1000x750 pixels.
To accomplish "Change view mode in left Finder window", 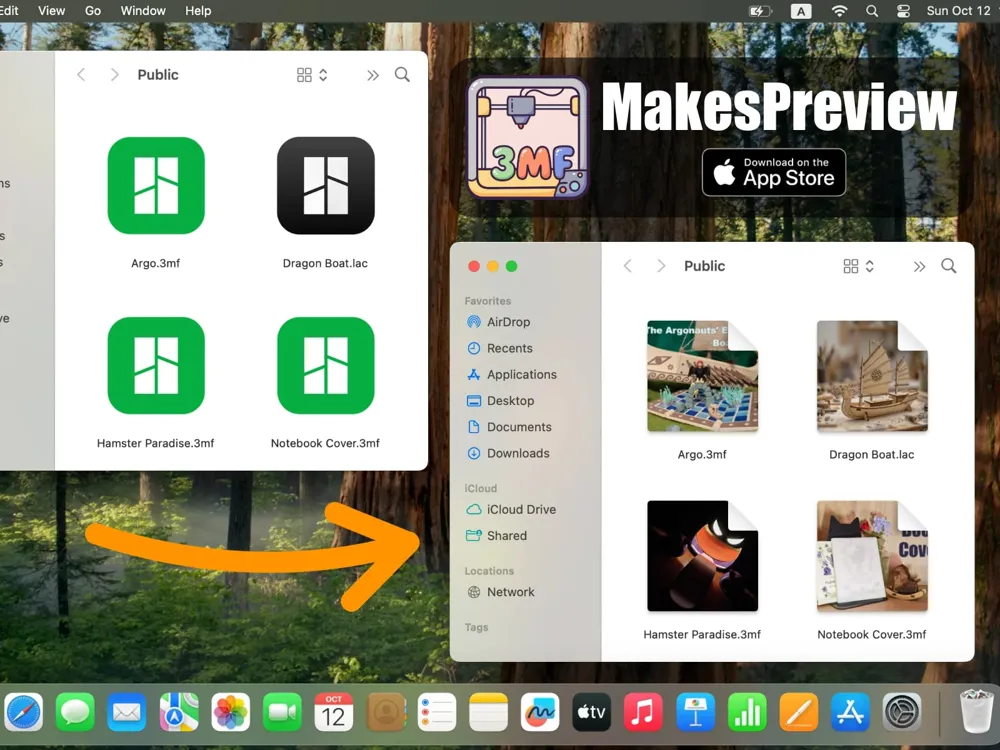I will click(x=312, y=75).
